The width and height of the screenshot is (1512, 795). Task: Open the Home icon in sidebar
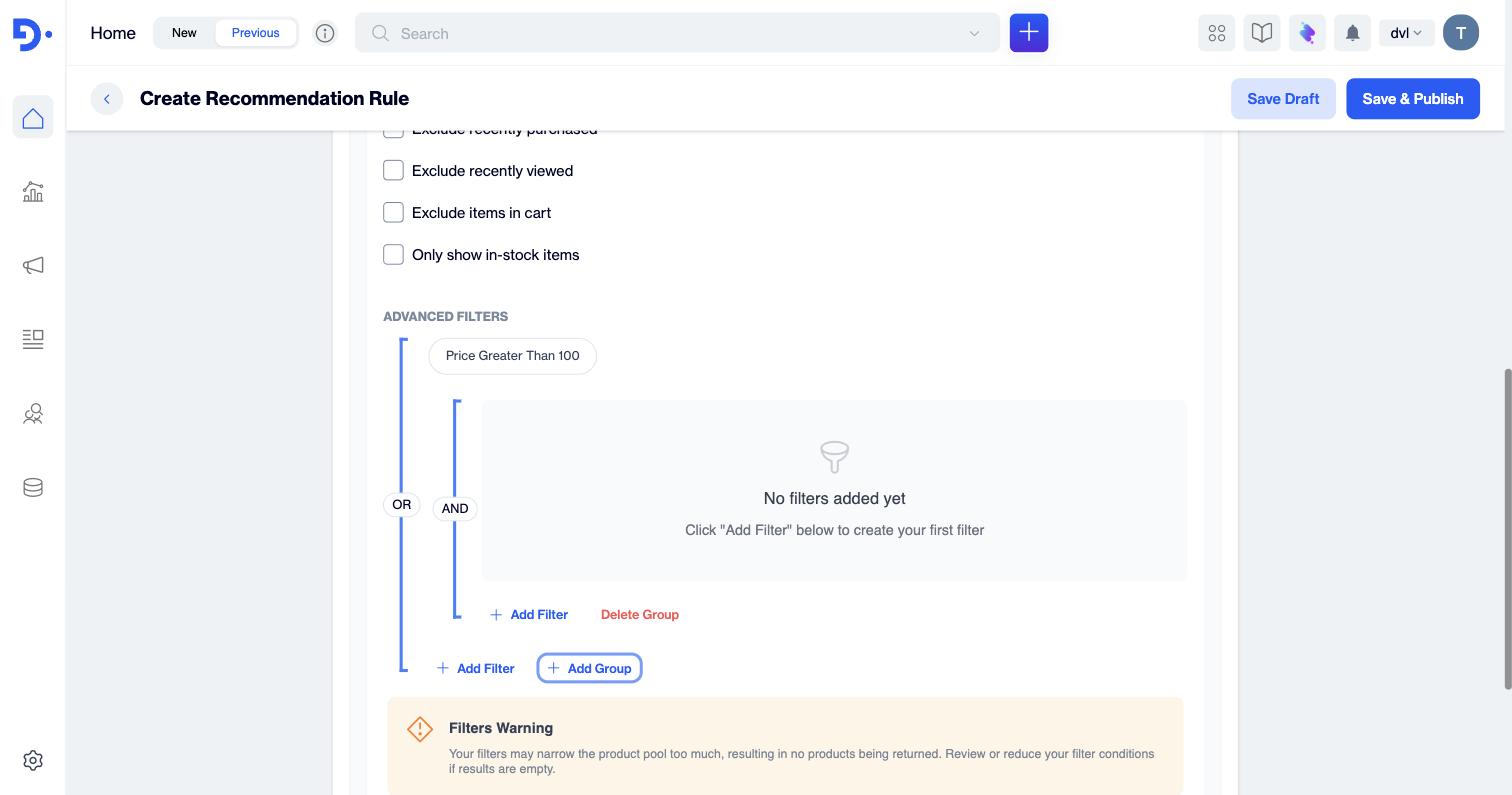pos(33,118)
